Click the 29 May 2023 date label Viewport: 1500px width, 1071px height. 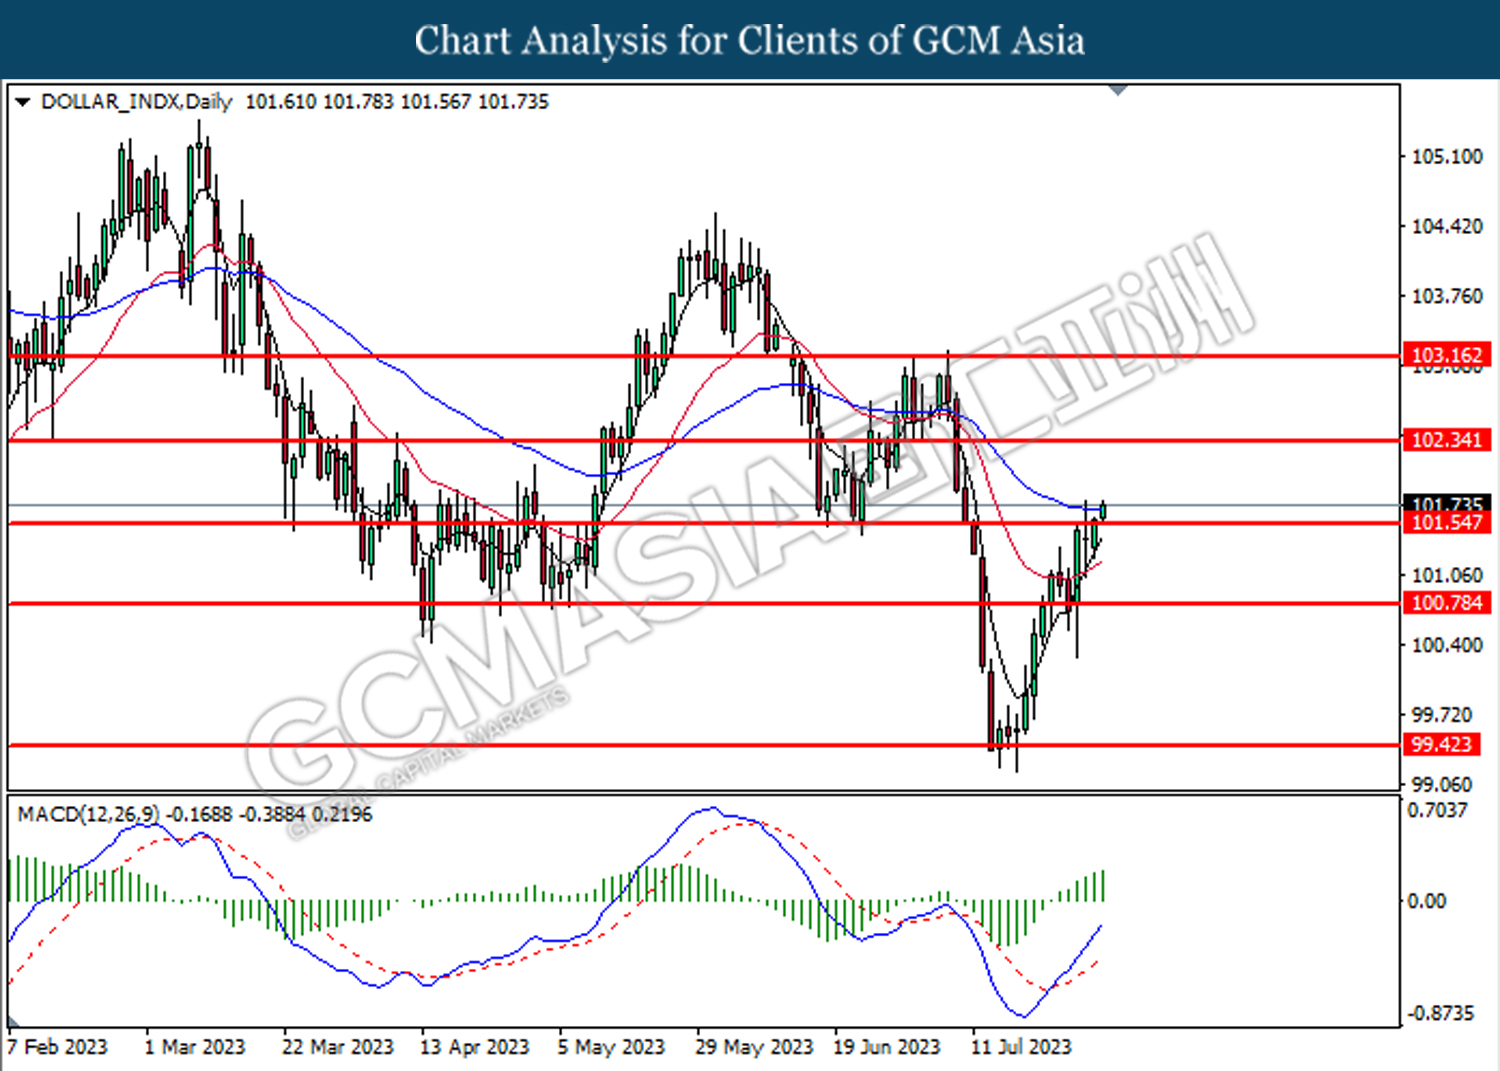point(754,1047)
